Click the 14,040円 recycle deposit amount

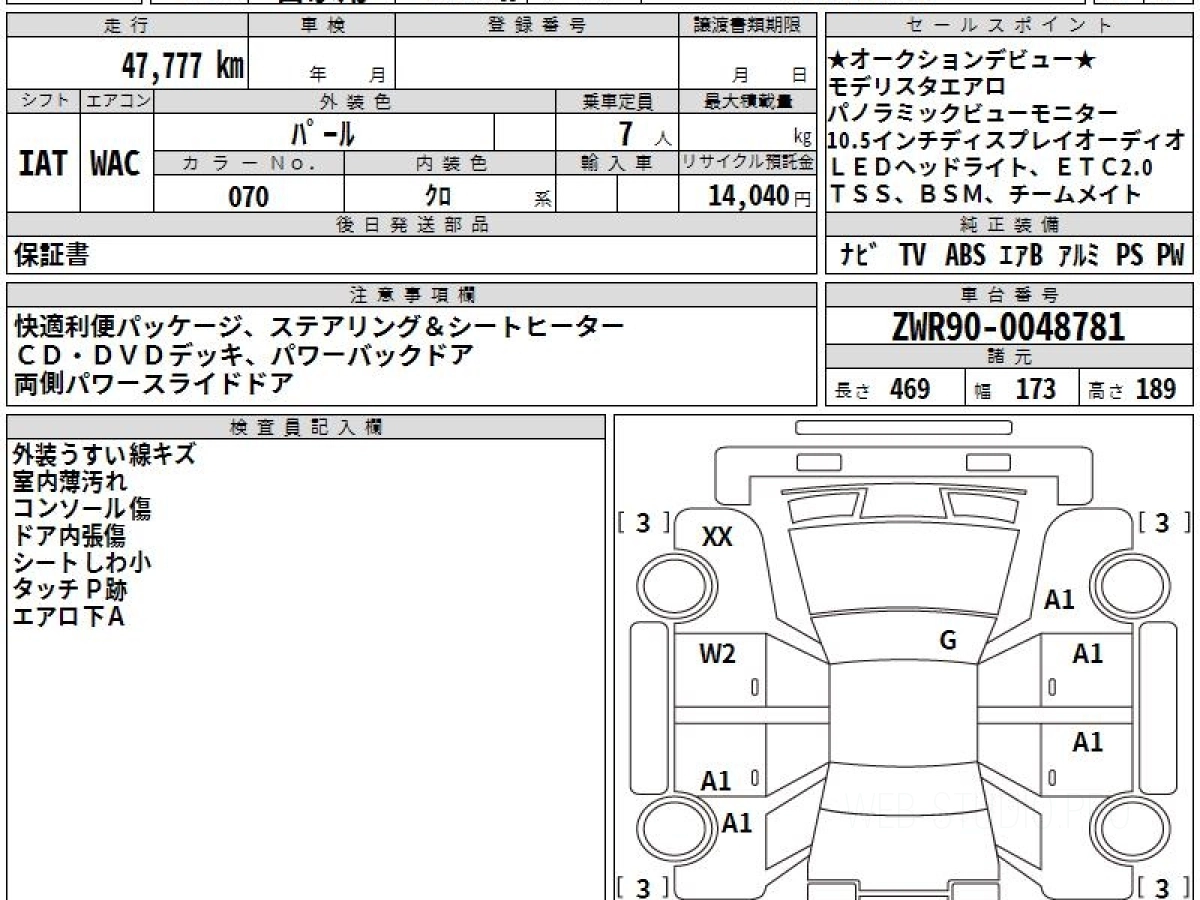point(759,196)
